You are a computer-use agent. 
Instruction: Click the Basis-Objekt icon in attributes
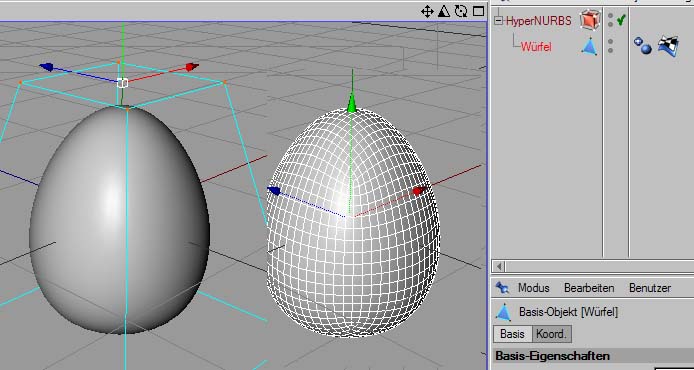[x=503, y=312]
